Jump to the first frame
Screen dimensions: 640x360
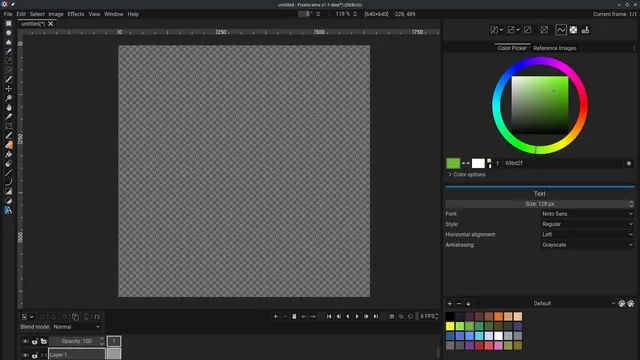[329, 316]
